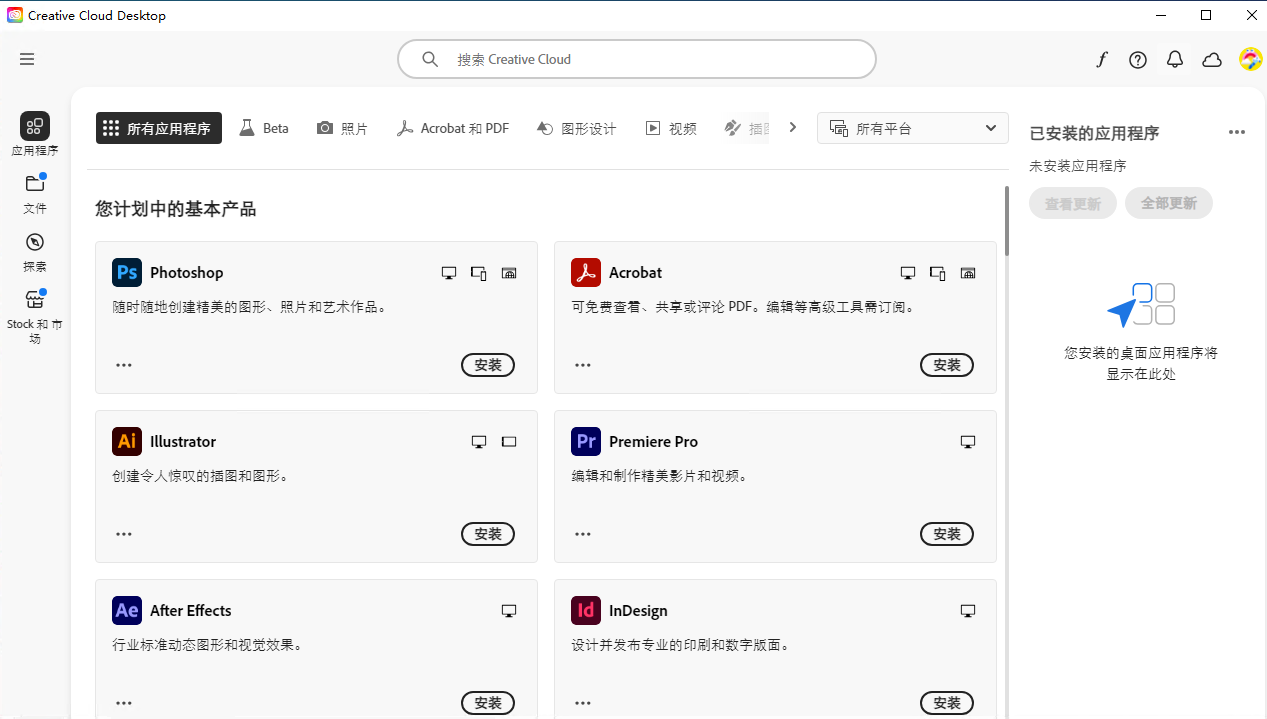Switch to the 视频 tab
The width and height of the screenshot is (1267, 719).
pyautogui.click(x=671, y=128)
